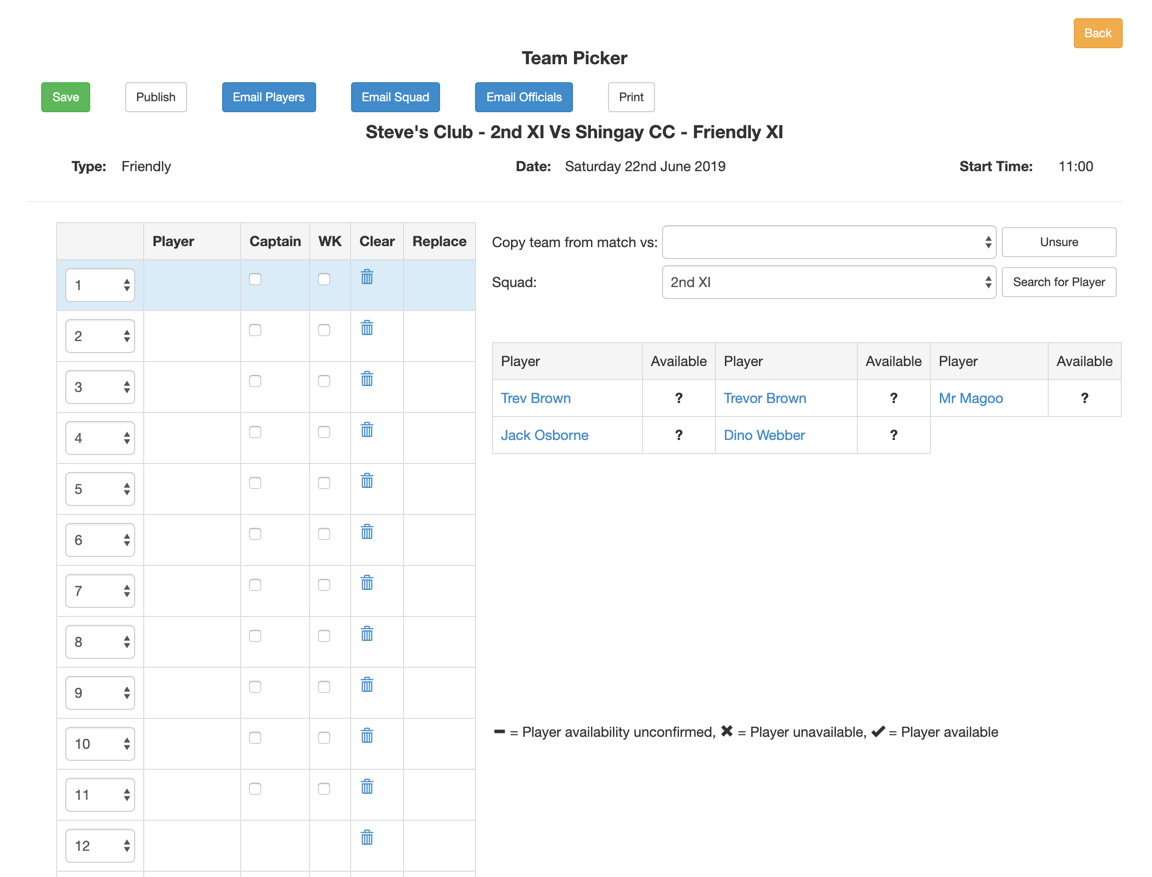Clear player from position 1 using trash icon
This screenshot has width=1152, height=877.
click(x=366, y=276)
